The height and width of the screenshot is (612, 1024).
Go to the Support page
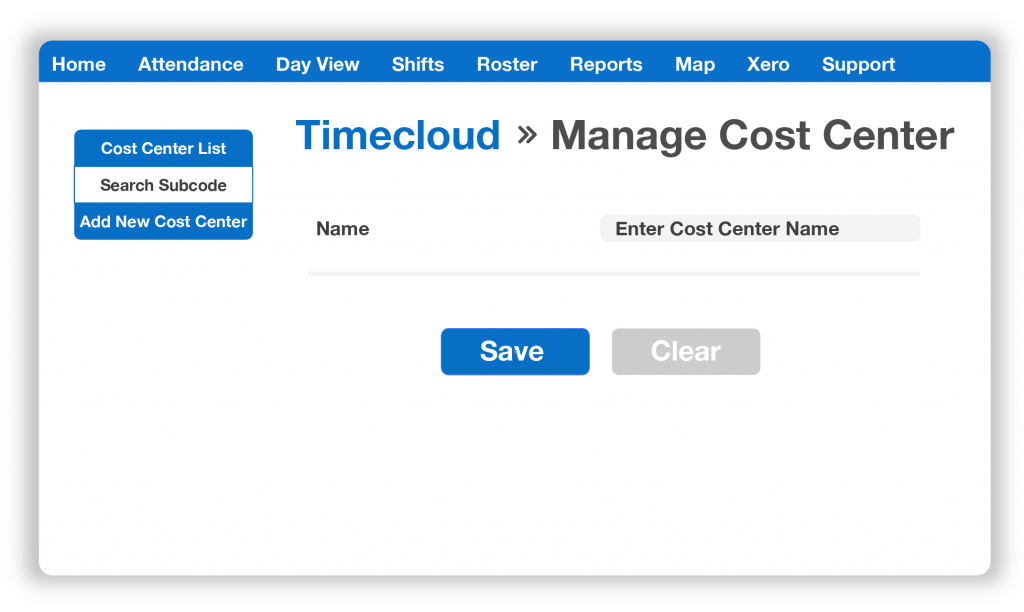coord(858,64)
